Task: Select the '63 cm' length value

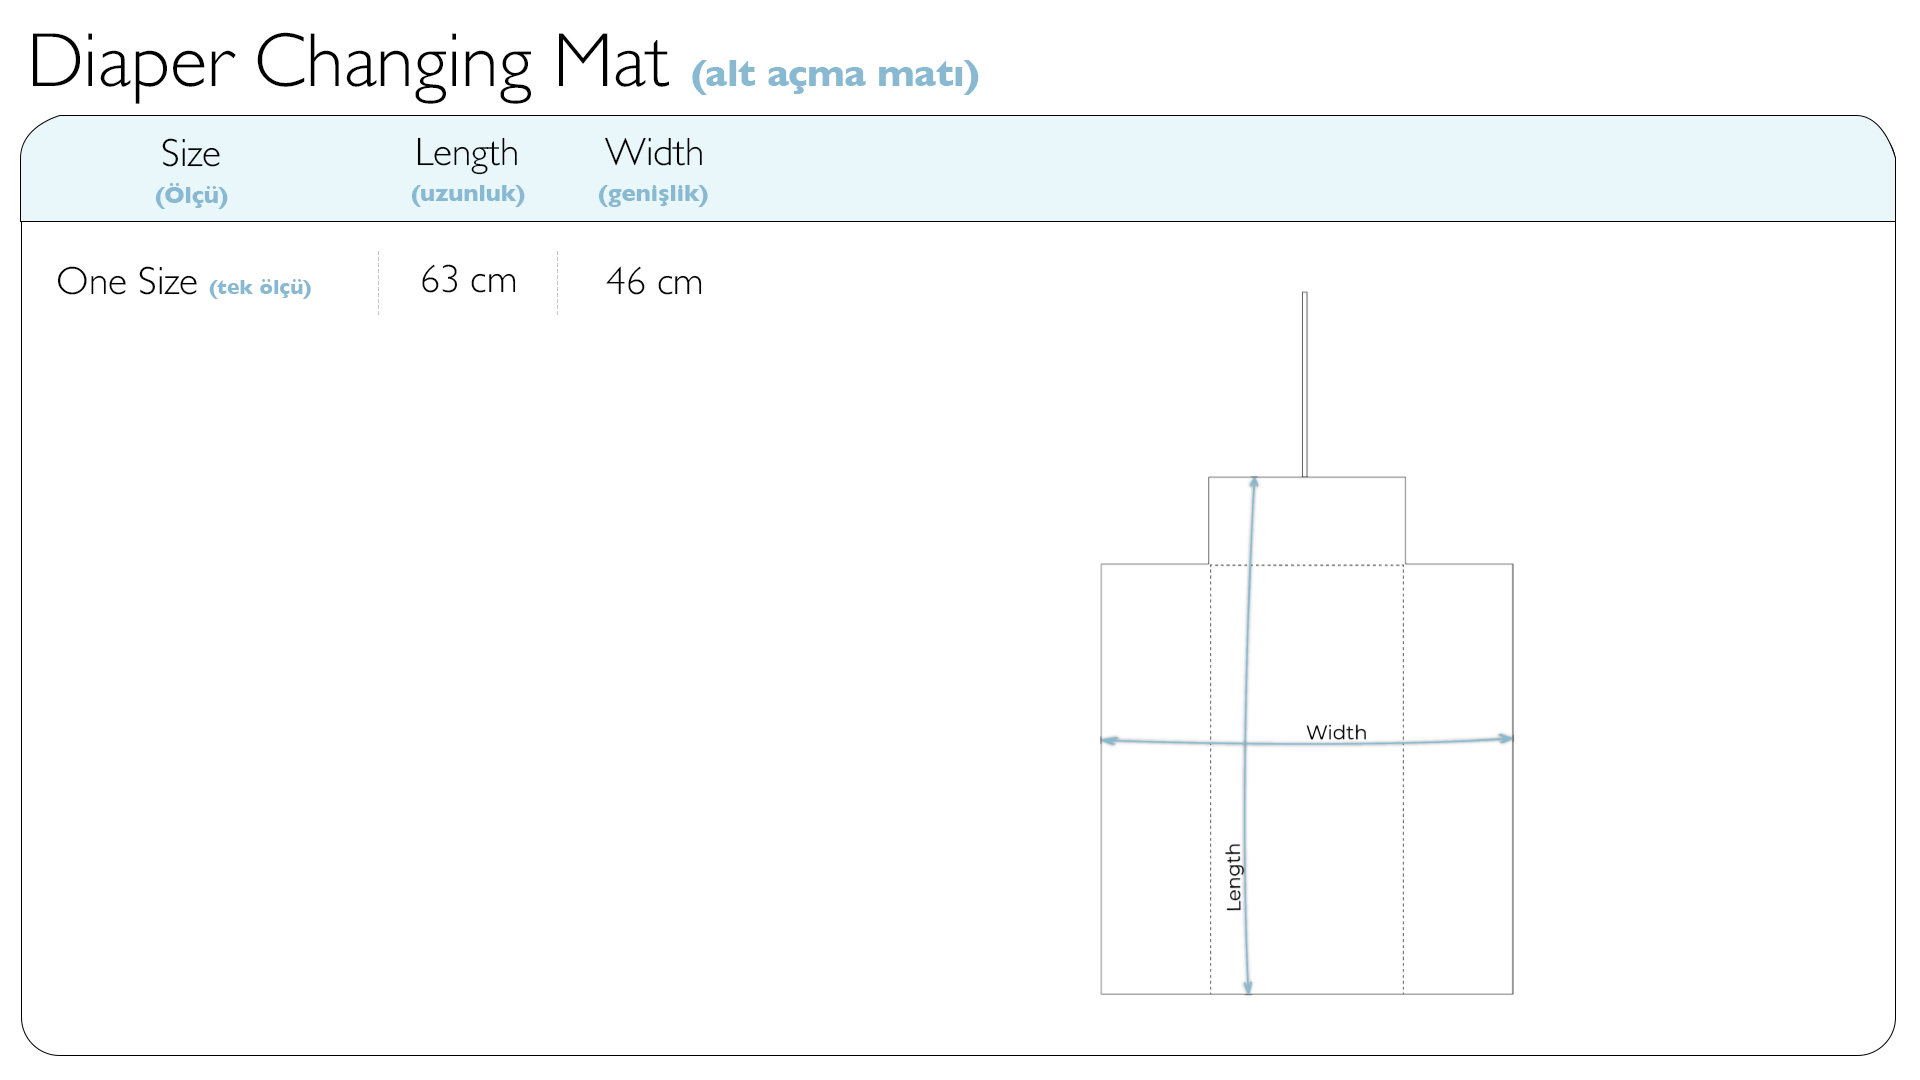Action: click(468, 281)
